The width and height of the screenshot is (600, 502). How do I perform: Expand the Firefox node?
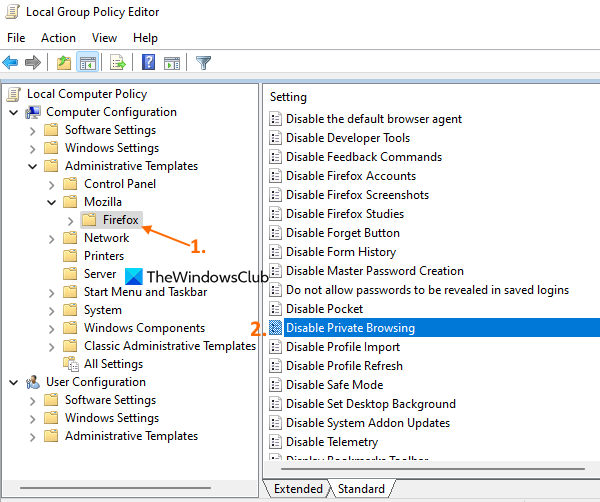(x=70, y=221)
